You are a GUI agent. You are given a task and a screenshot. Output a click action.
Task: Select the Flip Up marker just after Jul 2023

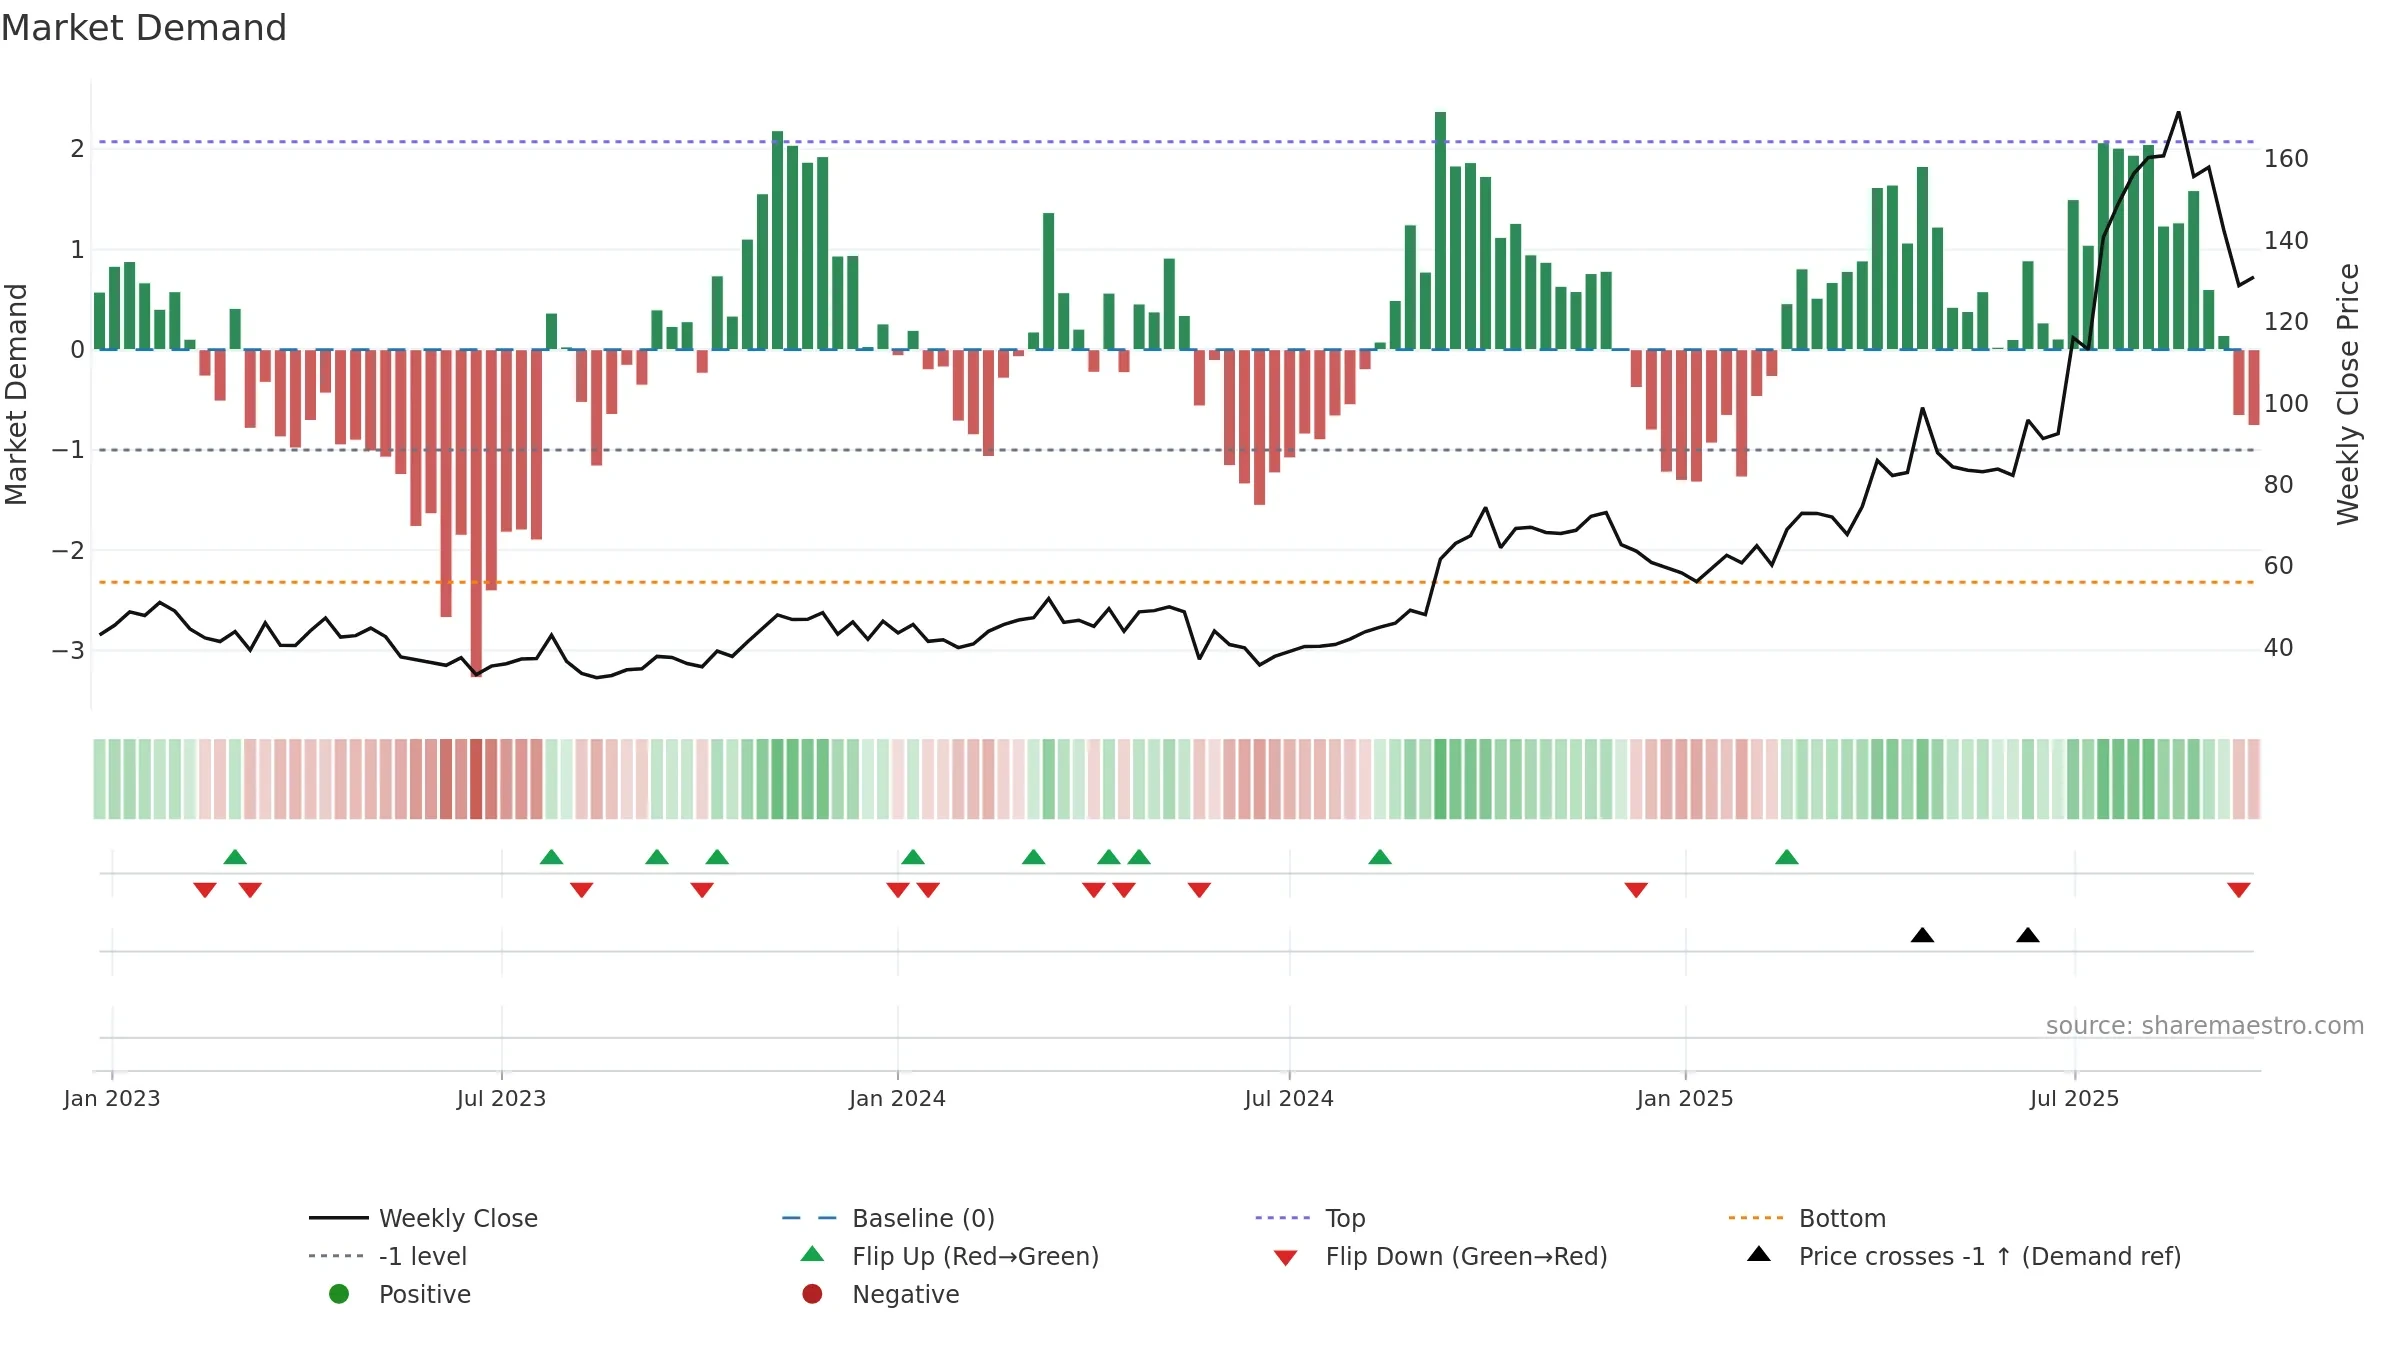pyautogui.click(x=551, y=857)
